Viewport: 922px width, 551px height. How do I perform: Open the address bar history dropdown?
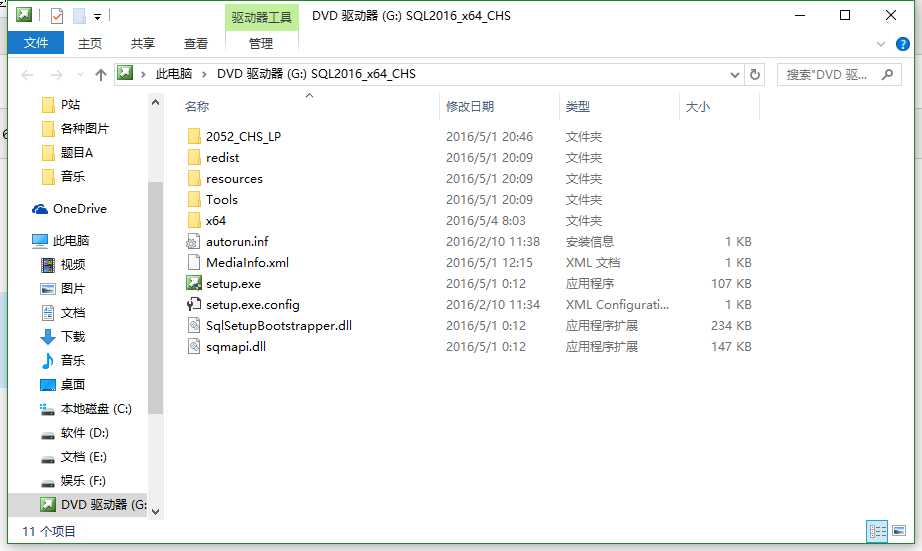coord(734,75)
